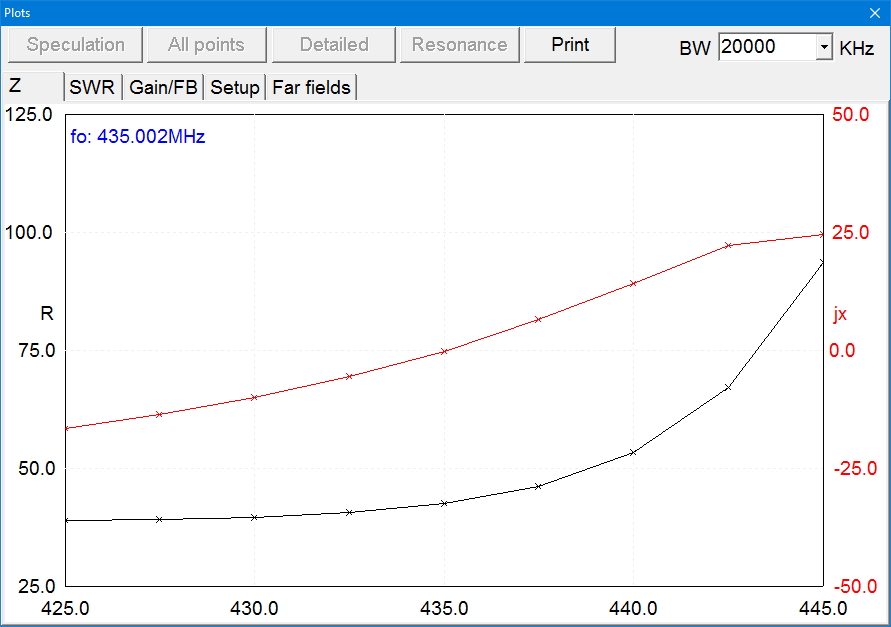The image size is (891, 627).
Task: Click the red jX point at 435.0 MHz
Action: (443, 351)
